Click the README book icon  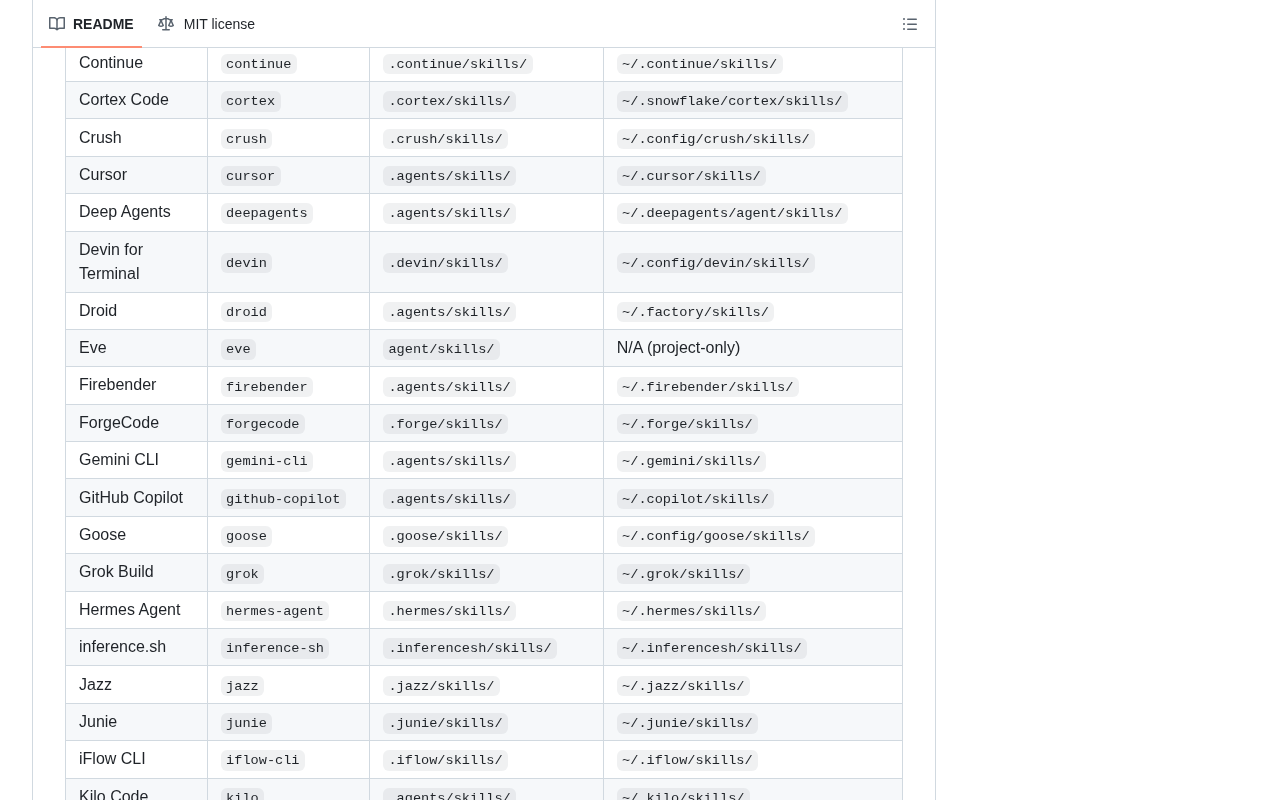(x=57, y=24)
